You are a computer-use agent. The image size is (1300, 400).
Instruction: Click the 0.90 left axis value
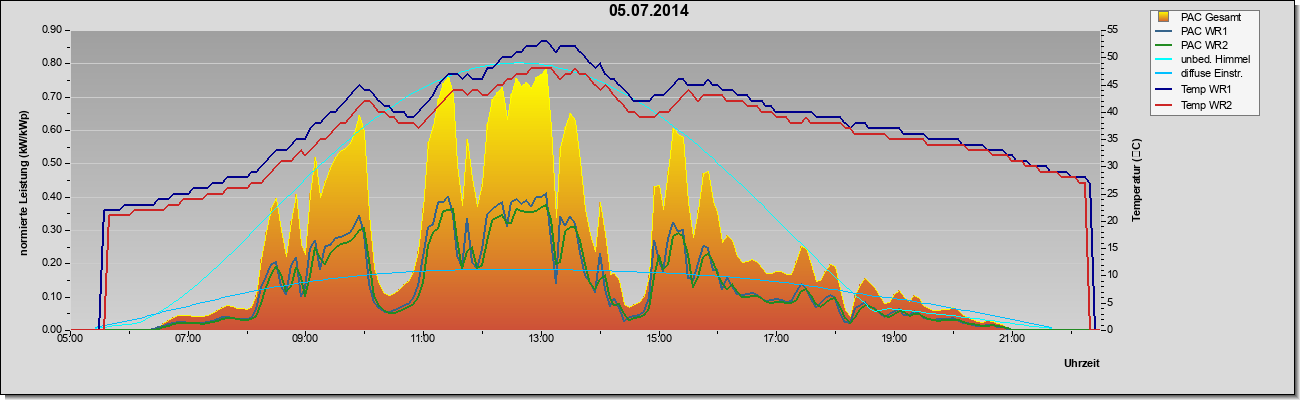click(52, 30)
